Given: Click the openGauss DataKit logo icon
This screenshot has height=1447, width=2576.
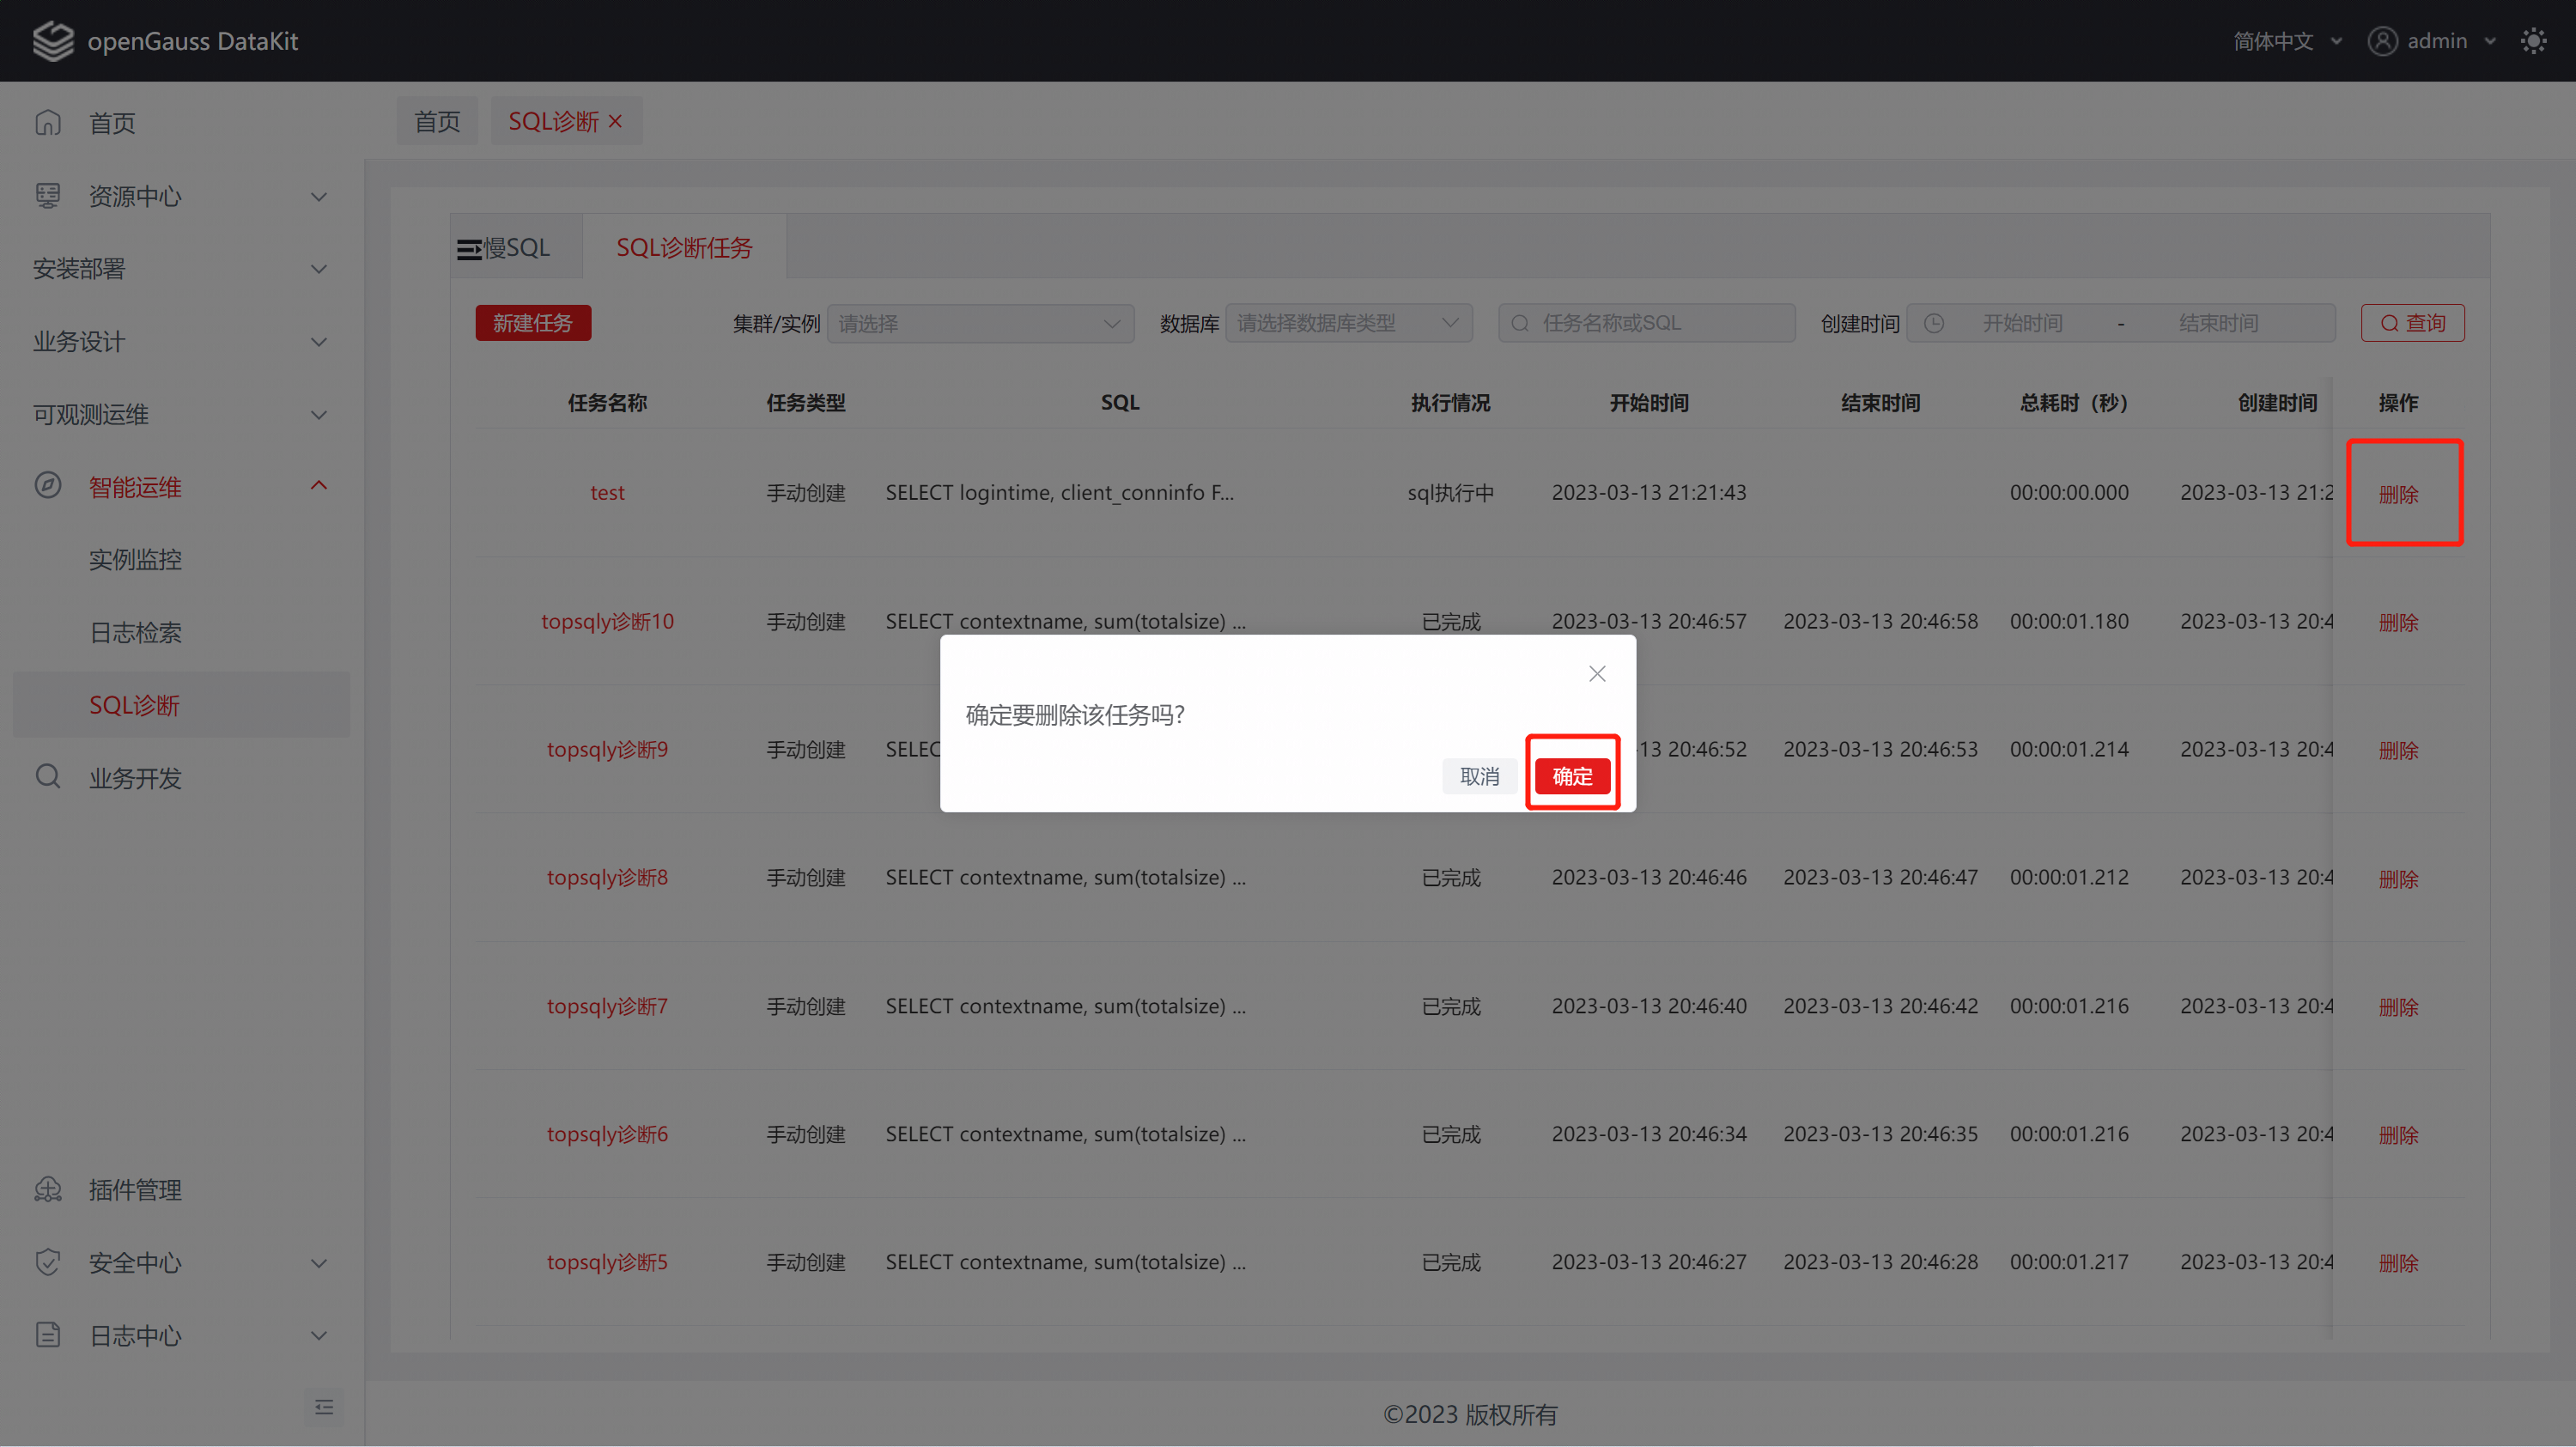Looking at the screenshot, I should click(x=53, y=41).
